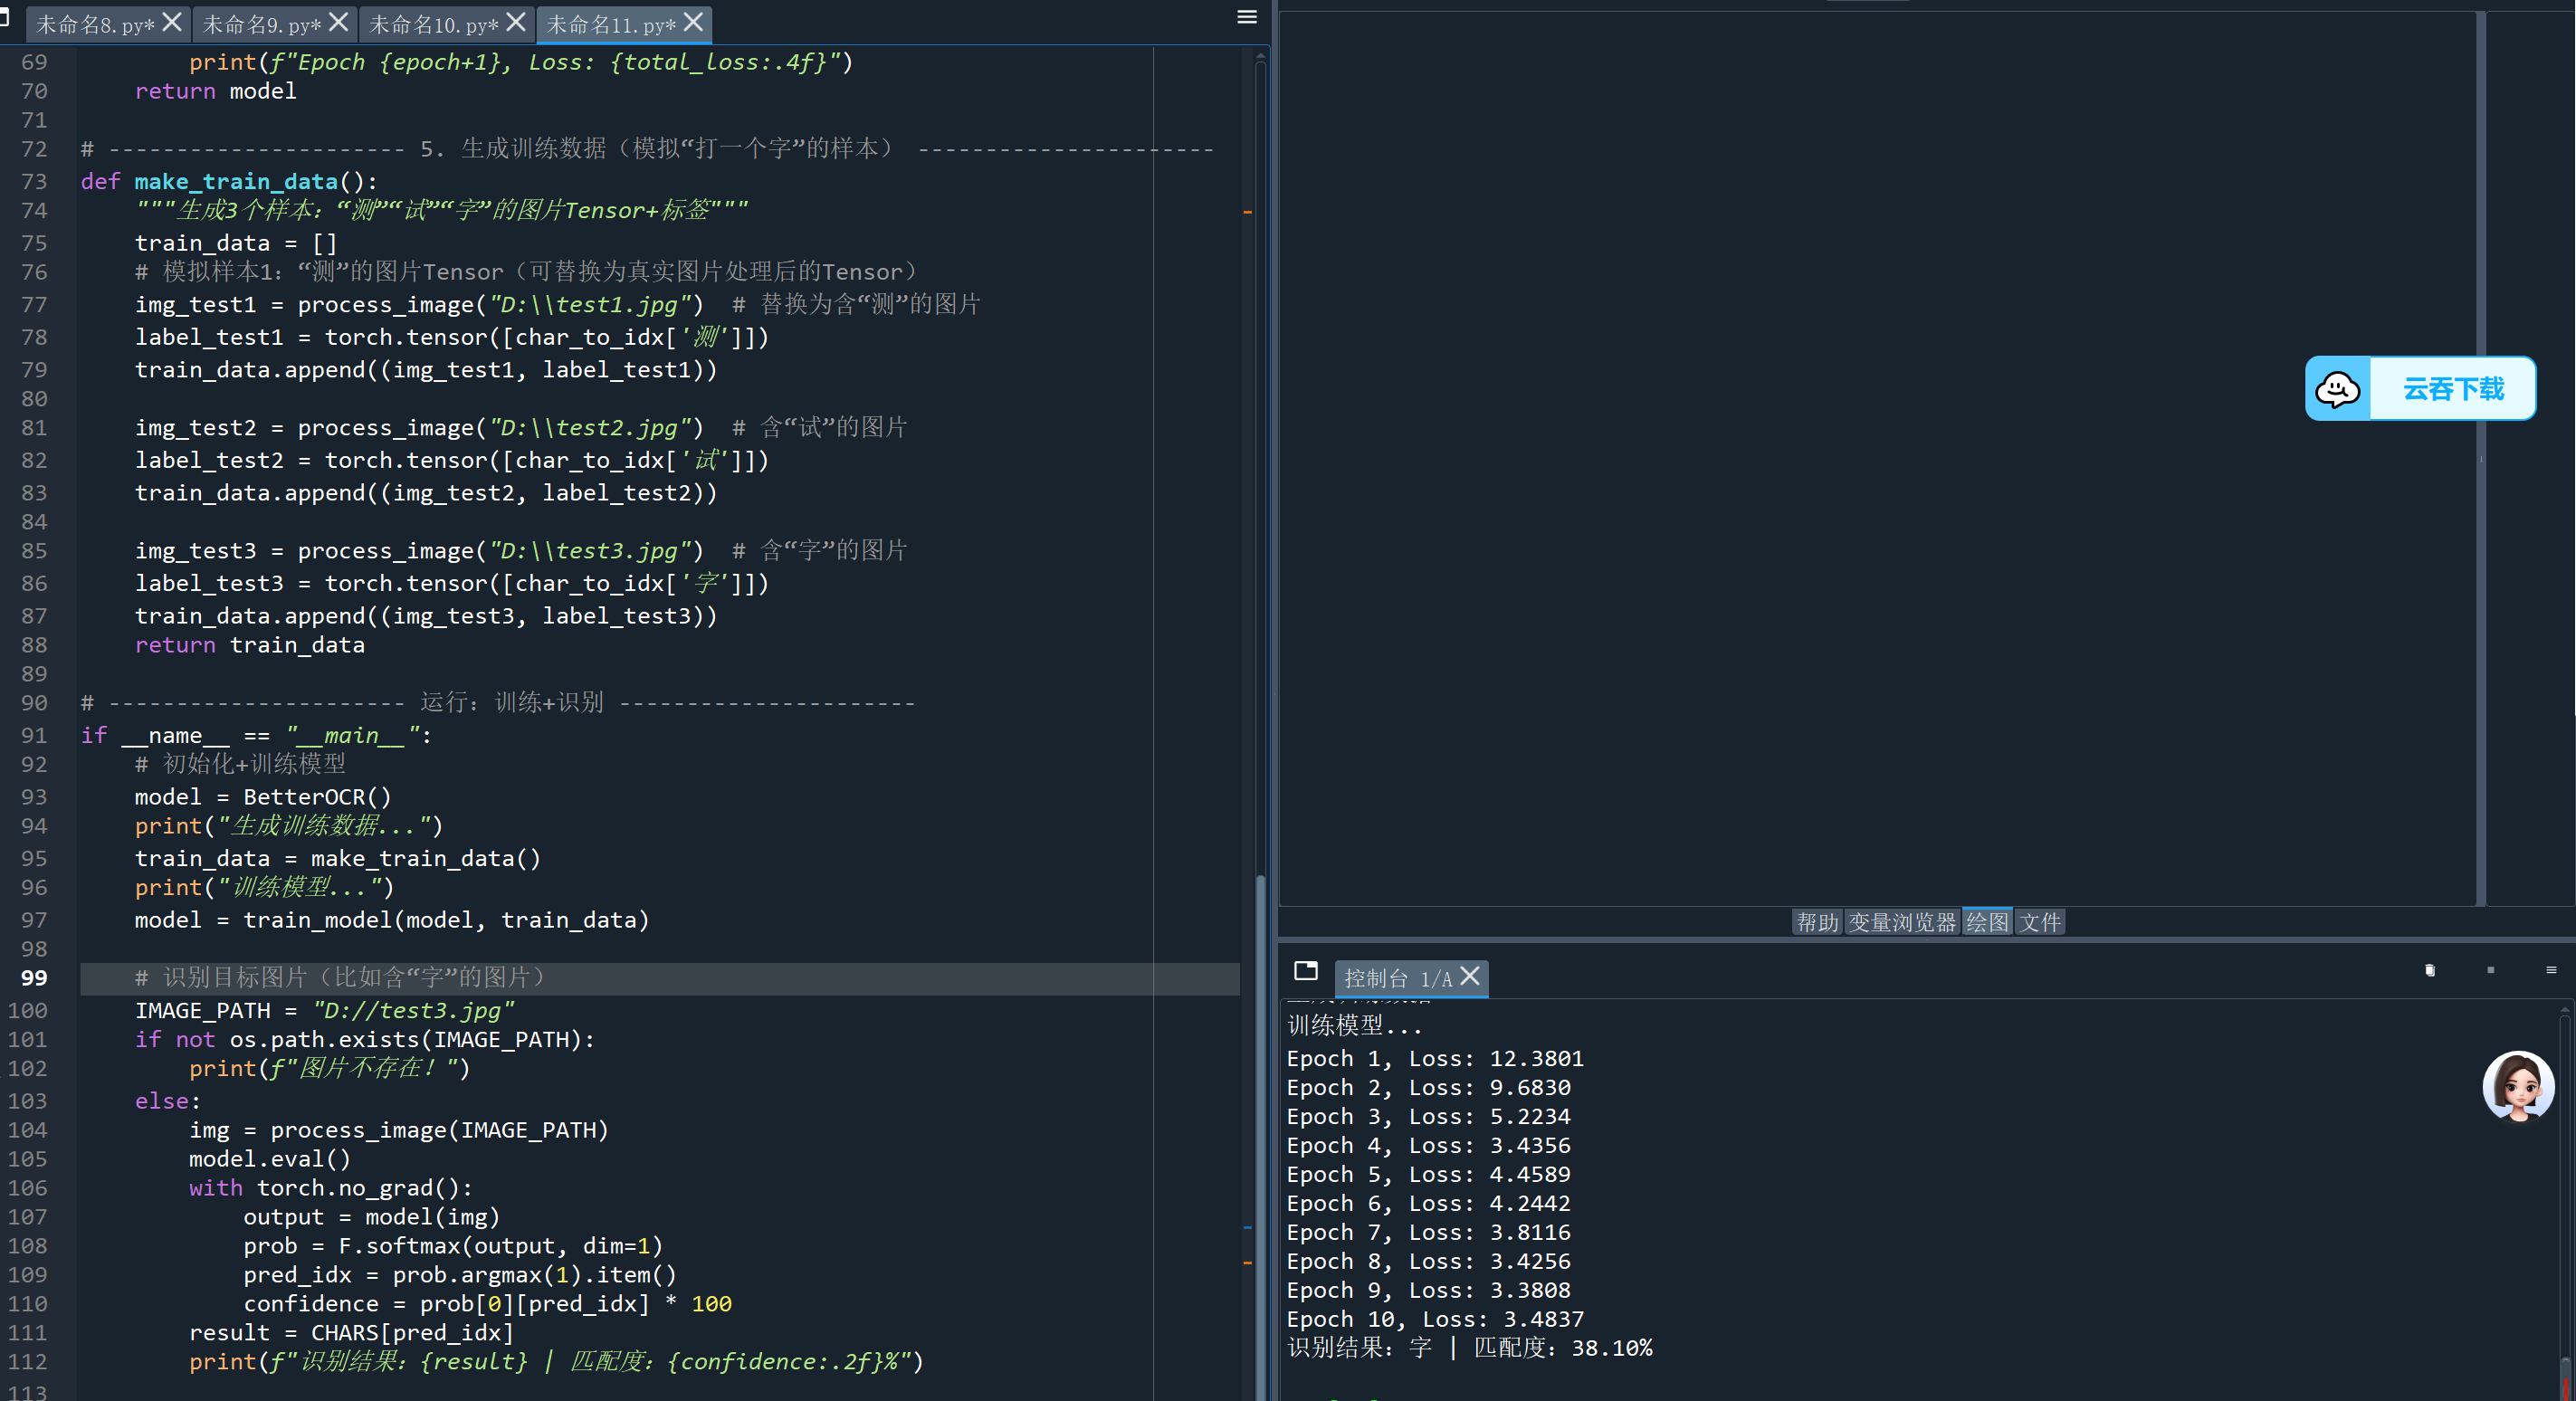This screenshot has height=1401, width=2576.
Task: Click line number 73 in the gutter
Action: coord(34,182)
